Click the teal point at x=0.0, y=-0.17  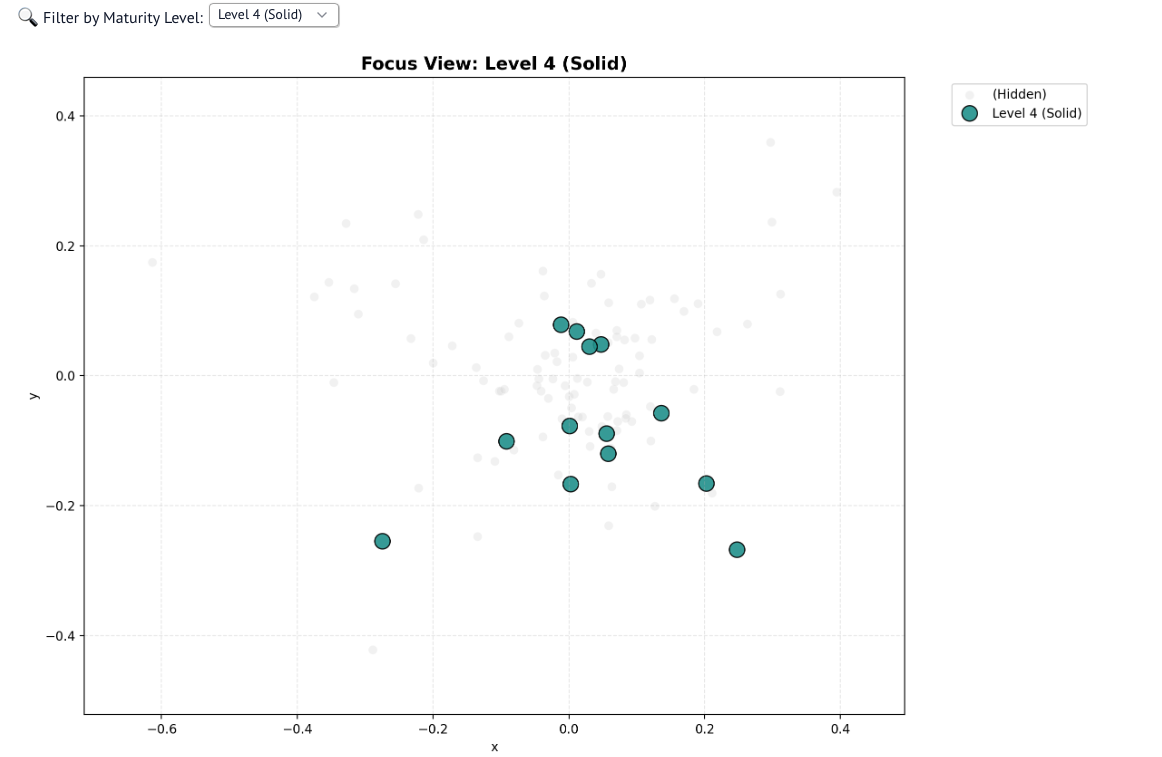click(570, 484)
